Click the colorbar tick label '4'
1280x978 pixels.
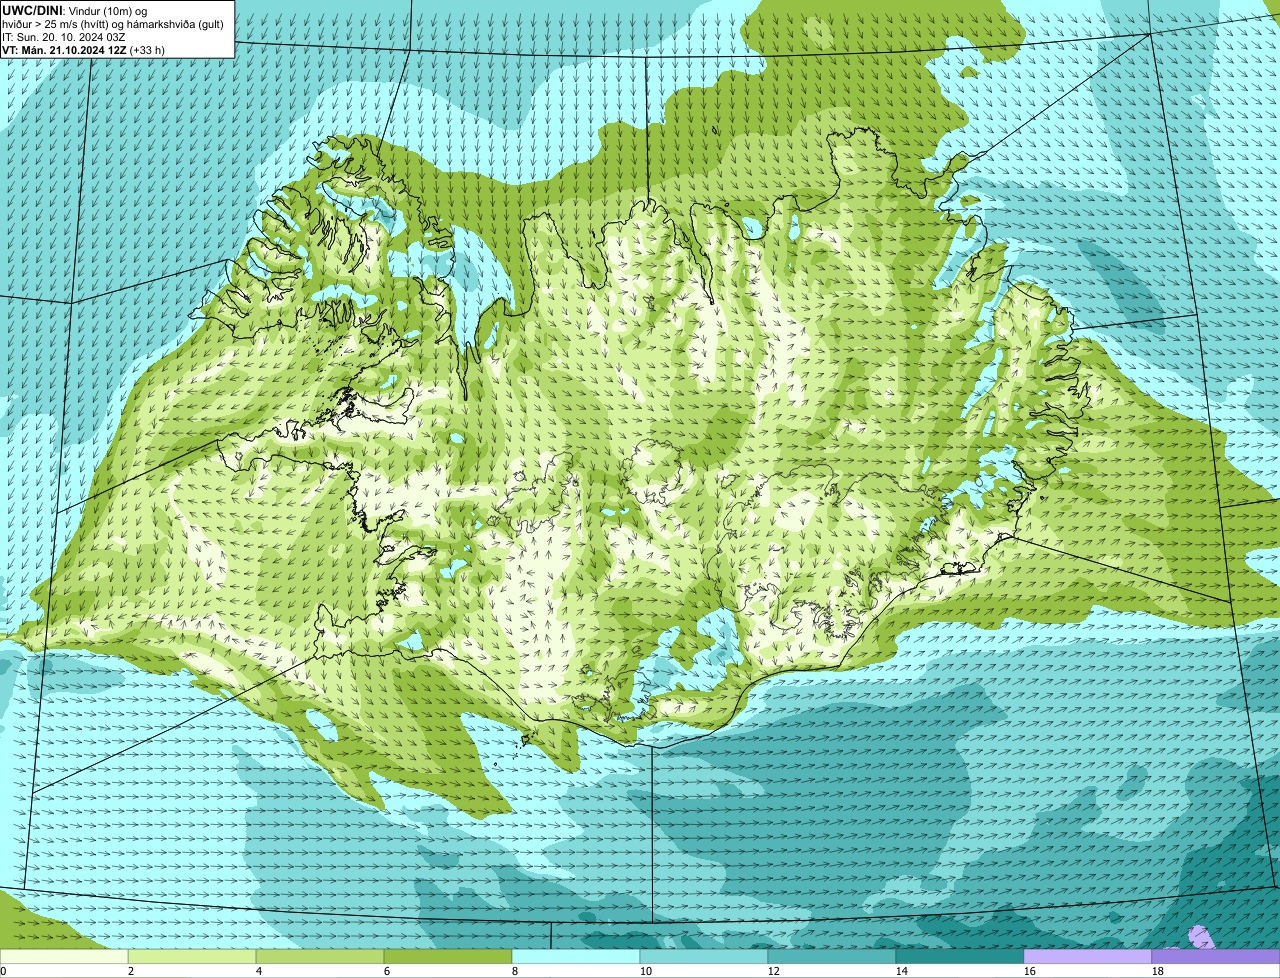259,971
